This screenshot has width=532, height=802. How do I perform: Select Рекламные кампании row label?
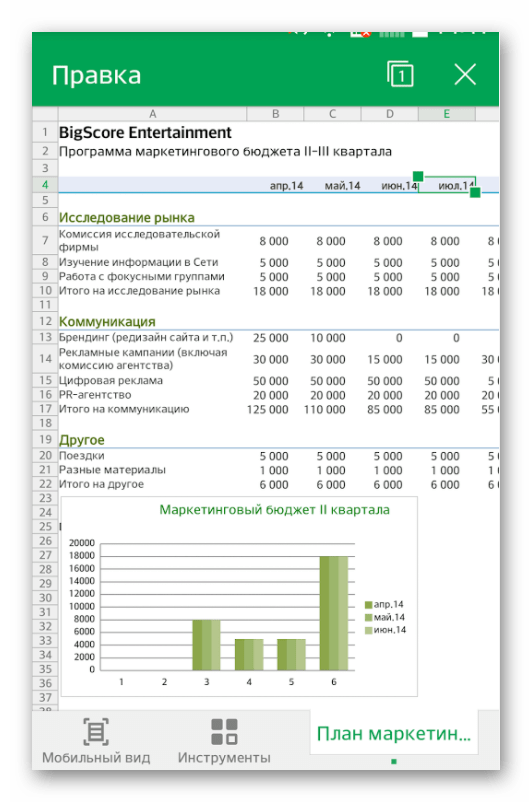(x=143, y=359)
